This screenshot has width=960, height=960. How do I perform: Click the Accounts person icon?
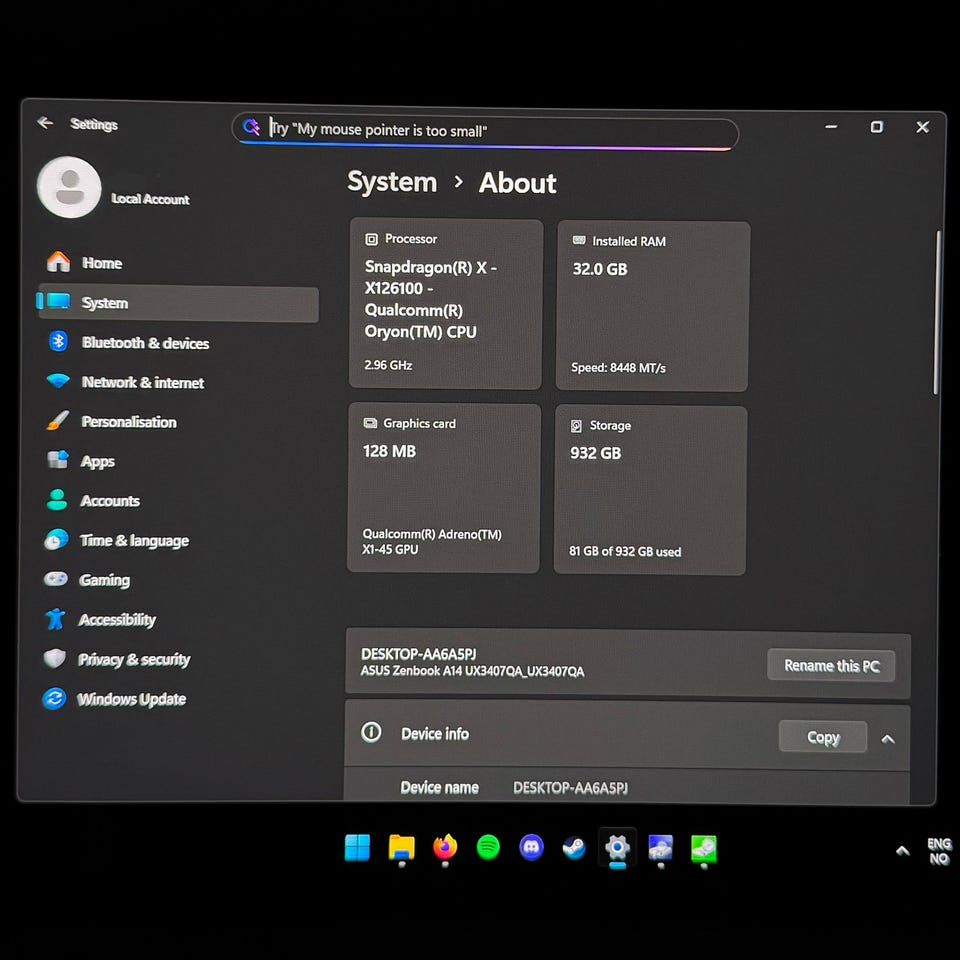pos(56,500)
